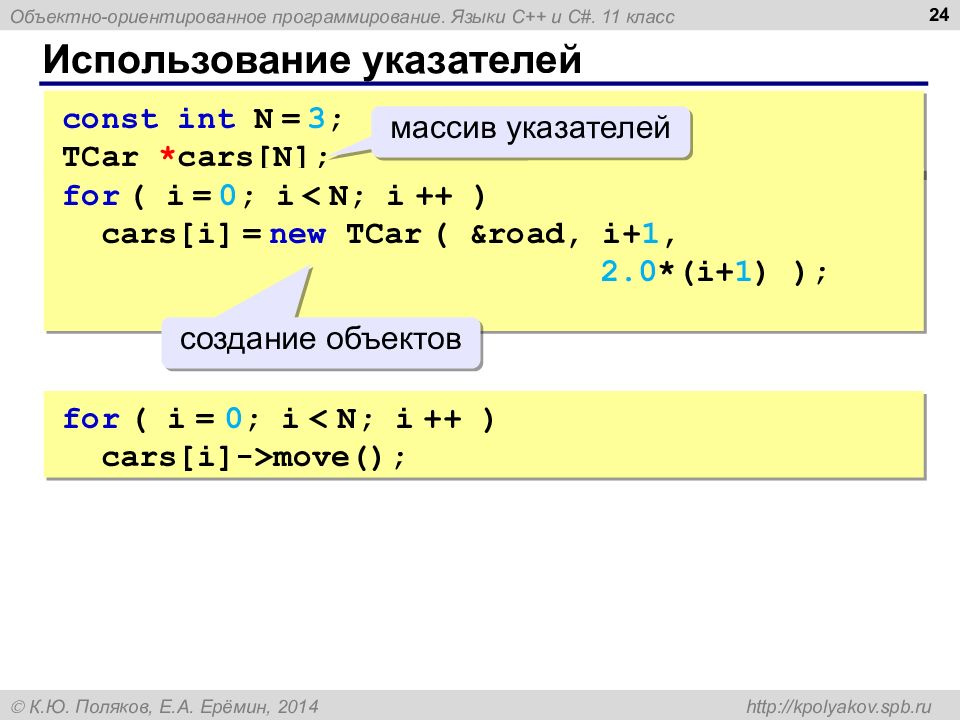The height and width of the screenshot is (720, 960).
Task: Click the kpolyakov.spb.ru link in footer
Action: (x=838, y=707)
